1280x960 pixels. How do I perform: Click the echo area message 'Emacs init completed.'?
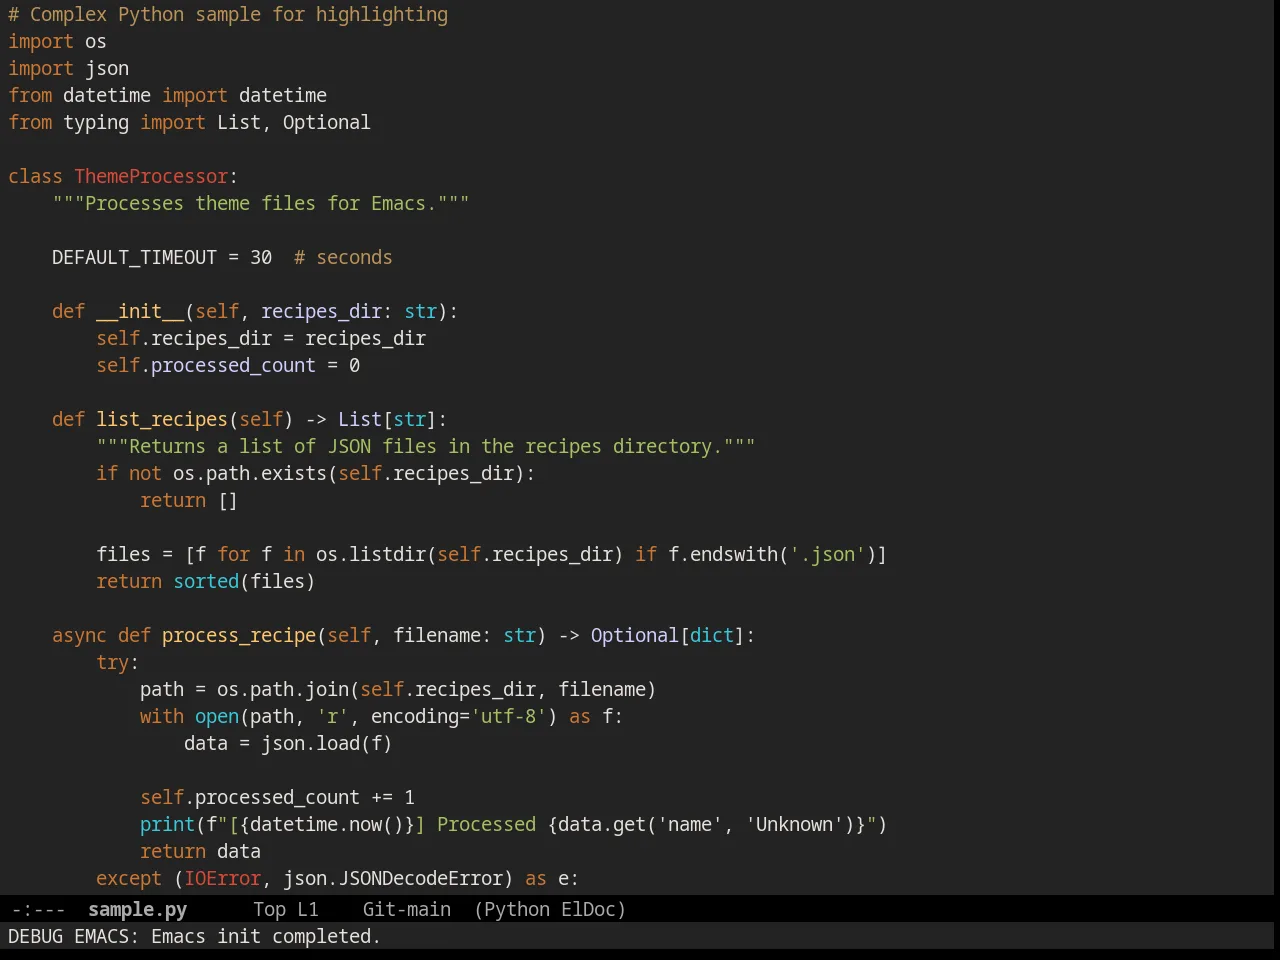[266, 936]
